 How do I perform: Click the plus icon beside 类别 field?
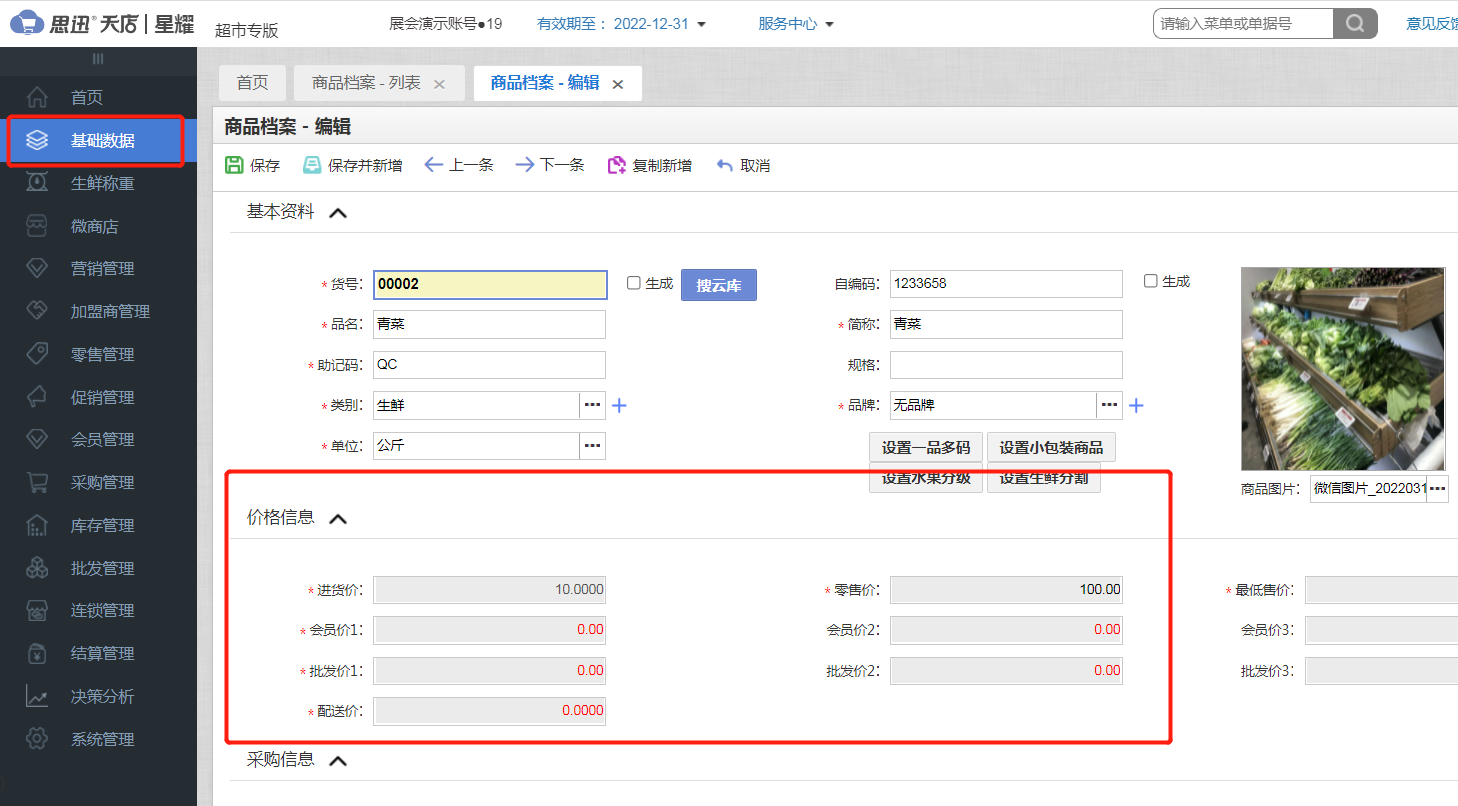(620, 405)
